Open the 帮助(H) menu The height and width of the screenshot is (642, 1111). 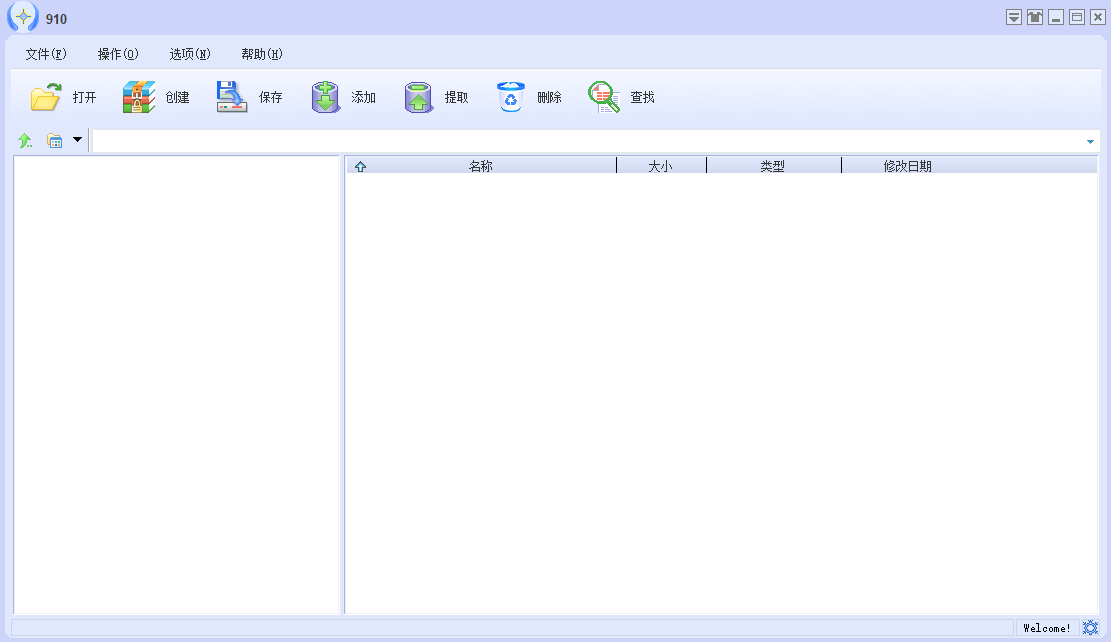point(262,54)
